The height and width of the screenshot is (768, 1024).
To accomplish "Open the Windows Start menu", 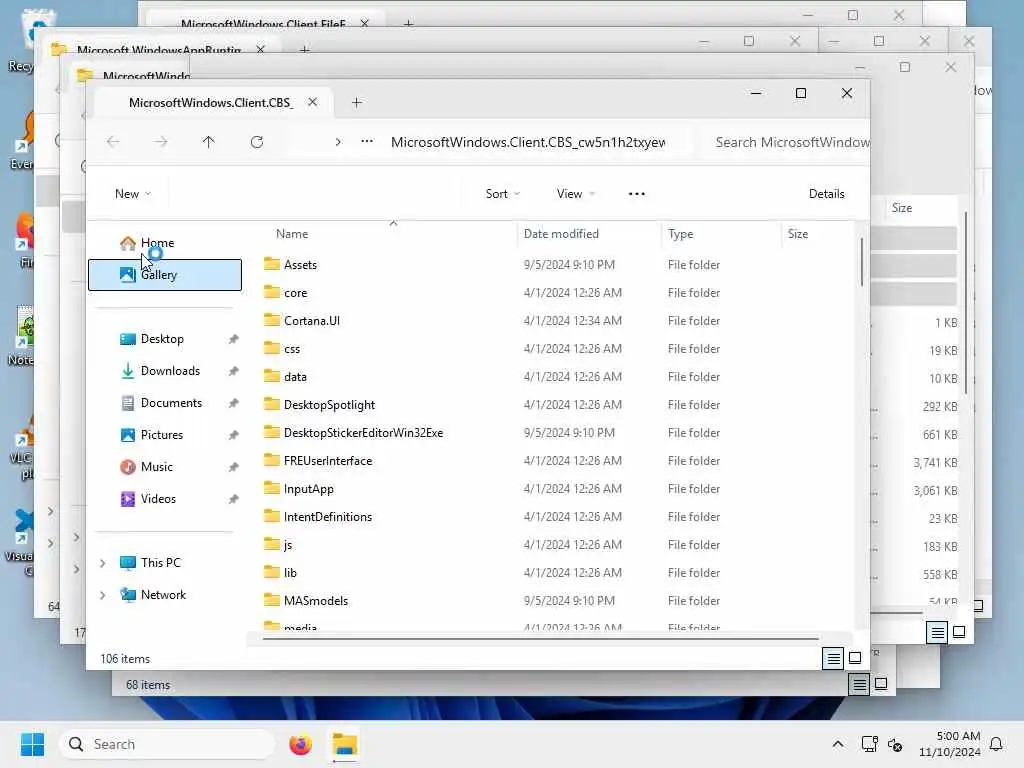I will click(32, 744).
